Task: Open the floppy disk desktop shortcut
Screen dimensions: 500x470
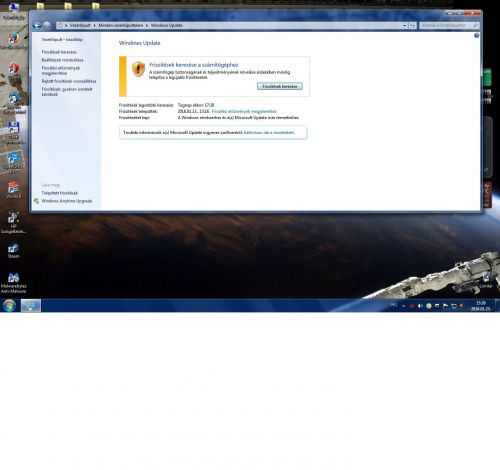Action: (x=13, y=127)
